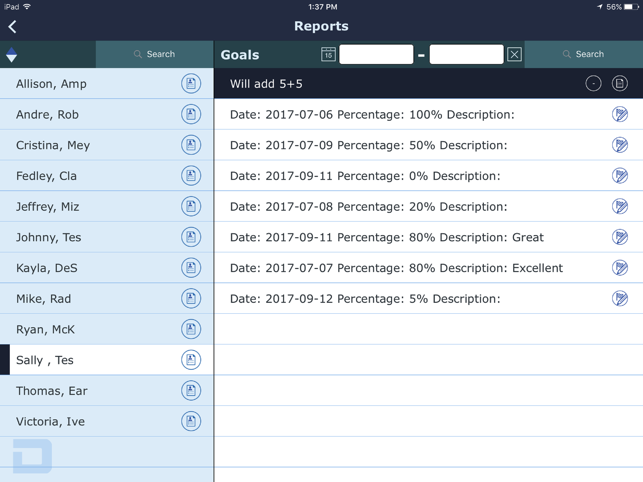
Task: Open the report icon for Victoria, Ive
Action: pyautogui.click(x=191, y=421)
